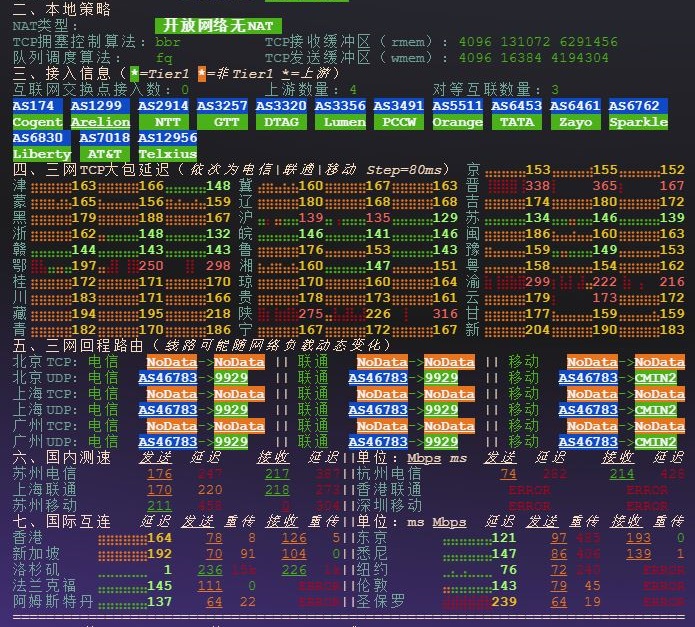Click latency value 204 in 新 row
The width and height of the screenshot is (695, 627).
tap(538, 330)
